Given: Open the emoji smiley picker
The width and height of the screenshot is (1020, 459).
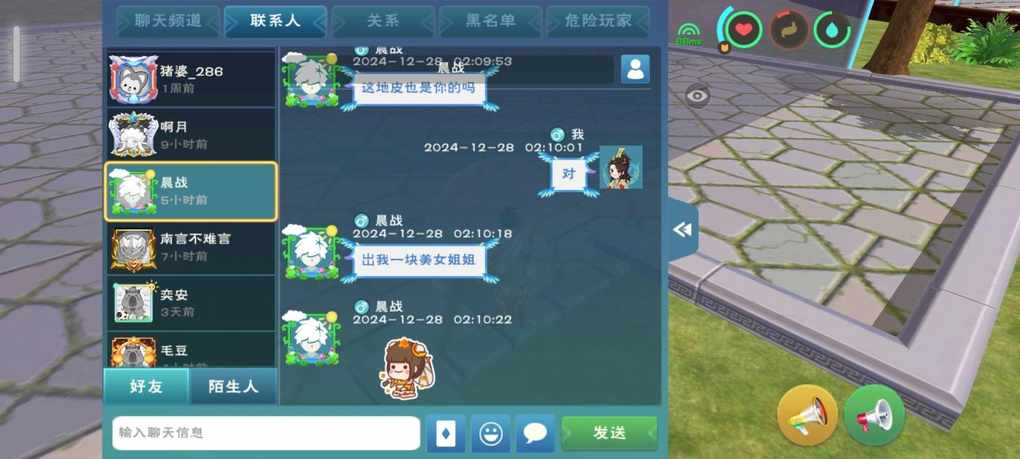Looking at the screenshot, I should pos(490,433).
